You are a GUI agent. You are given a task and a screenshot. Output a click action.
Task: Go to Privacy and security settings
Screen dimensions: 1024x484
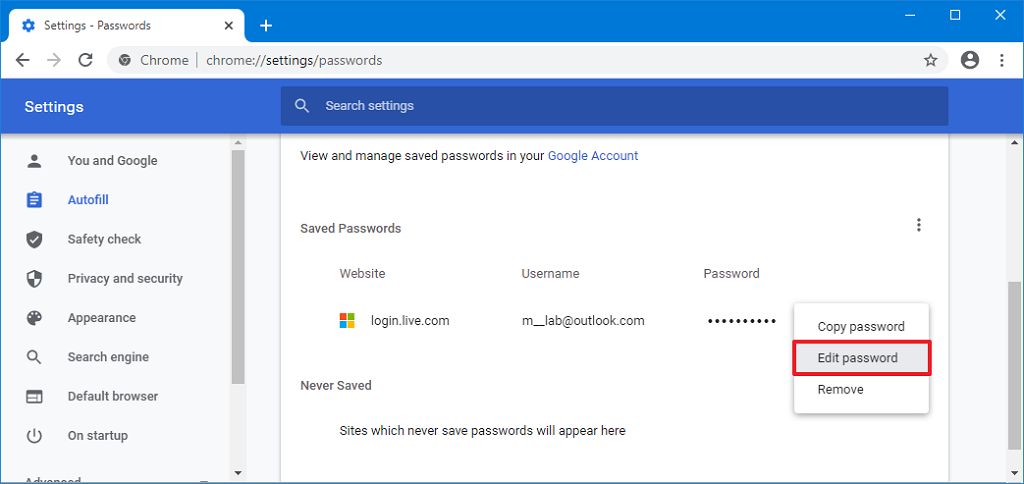125,278
